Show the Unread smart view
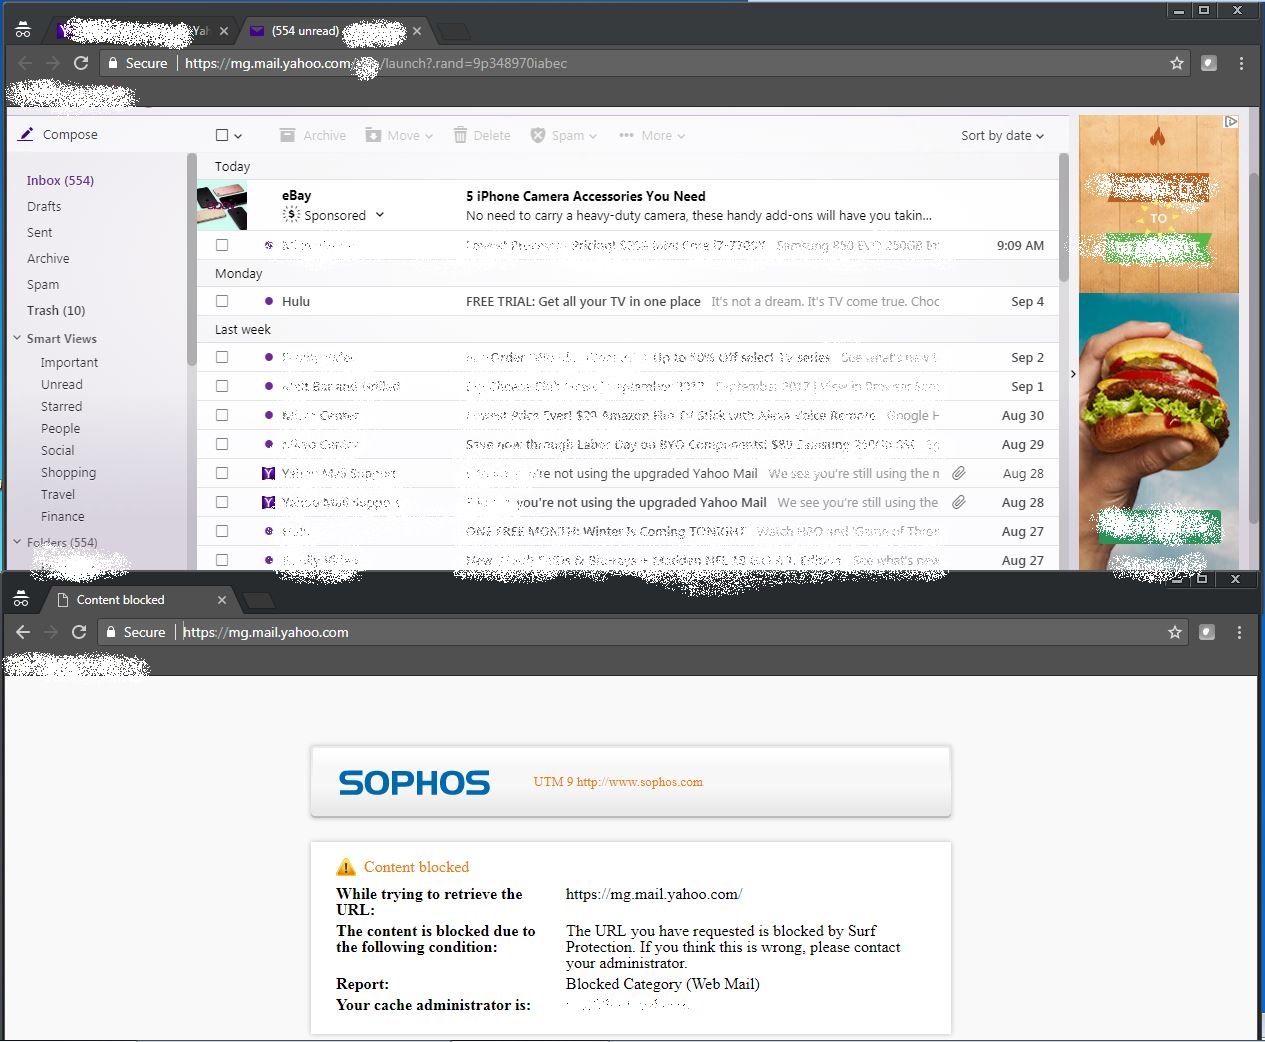This screenshot has width=1265, height=1042. pos(61,385)
